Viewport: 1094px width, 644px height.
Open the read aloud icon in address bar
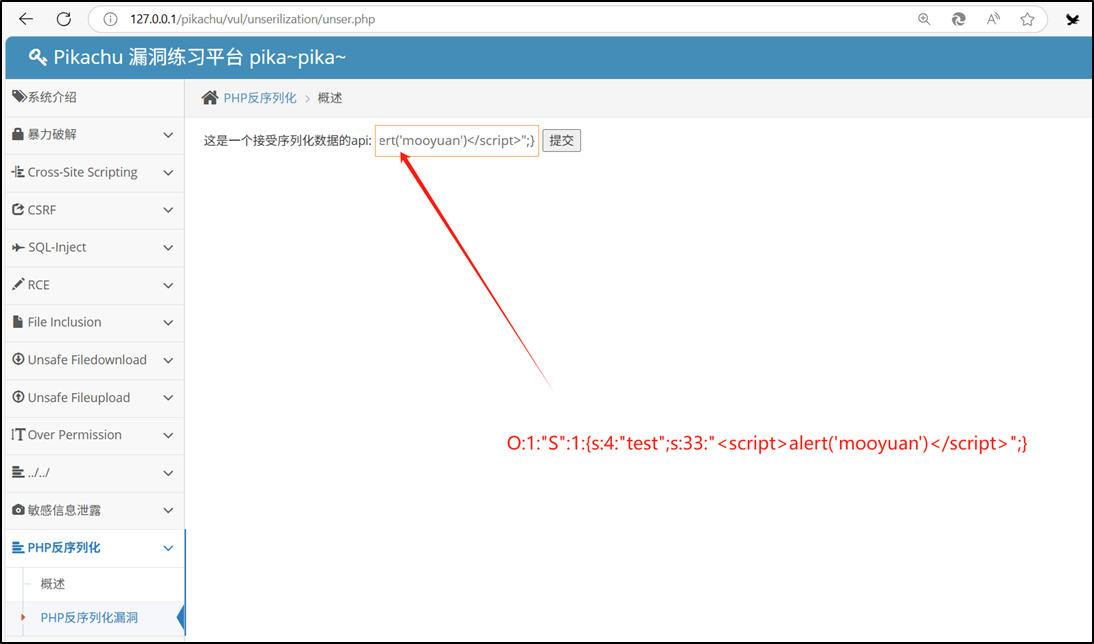[x=993, y=20]
